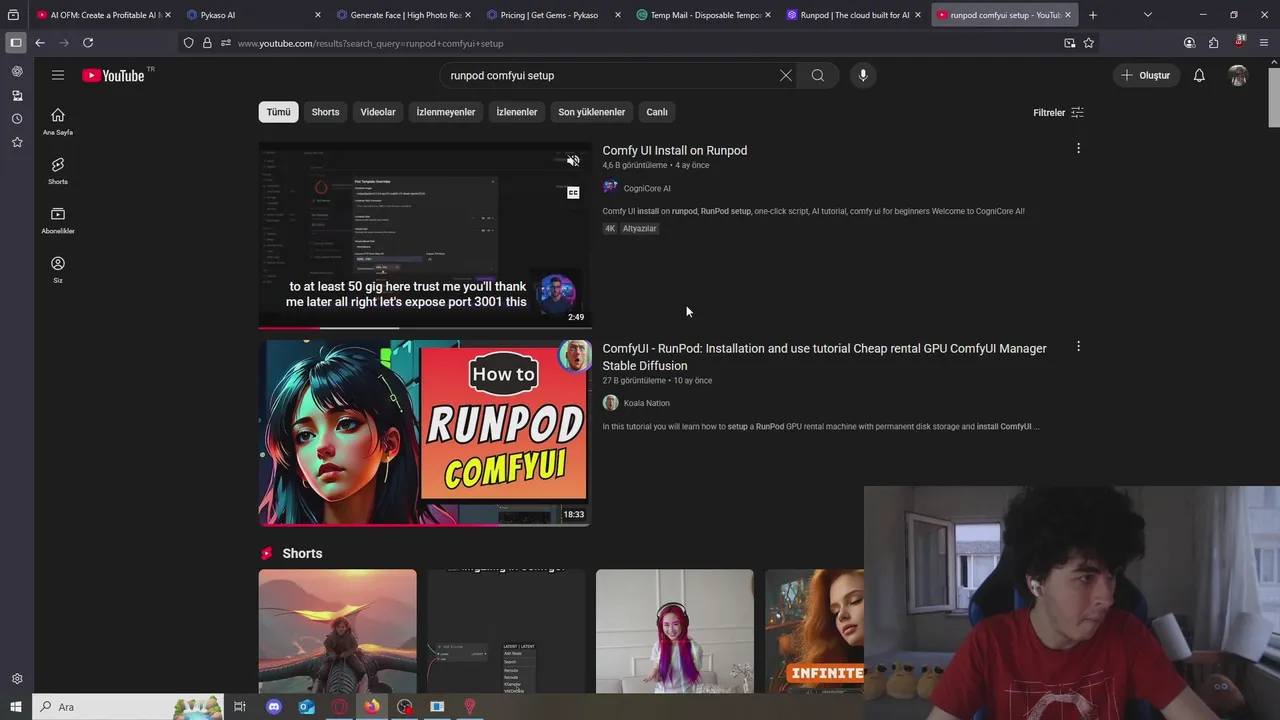Unmute the inline video preview
1280x720 pixels.
tap(573, 161)
